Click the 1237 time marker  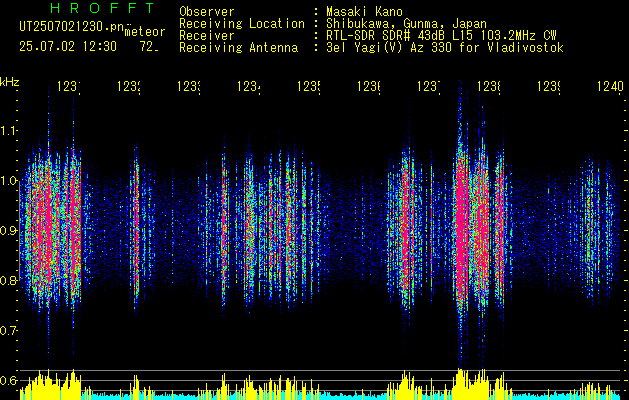point(428,87)
